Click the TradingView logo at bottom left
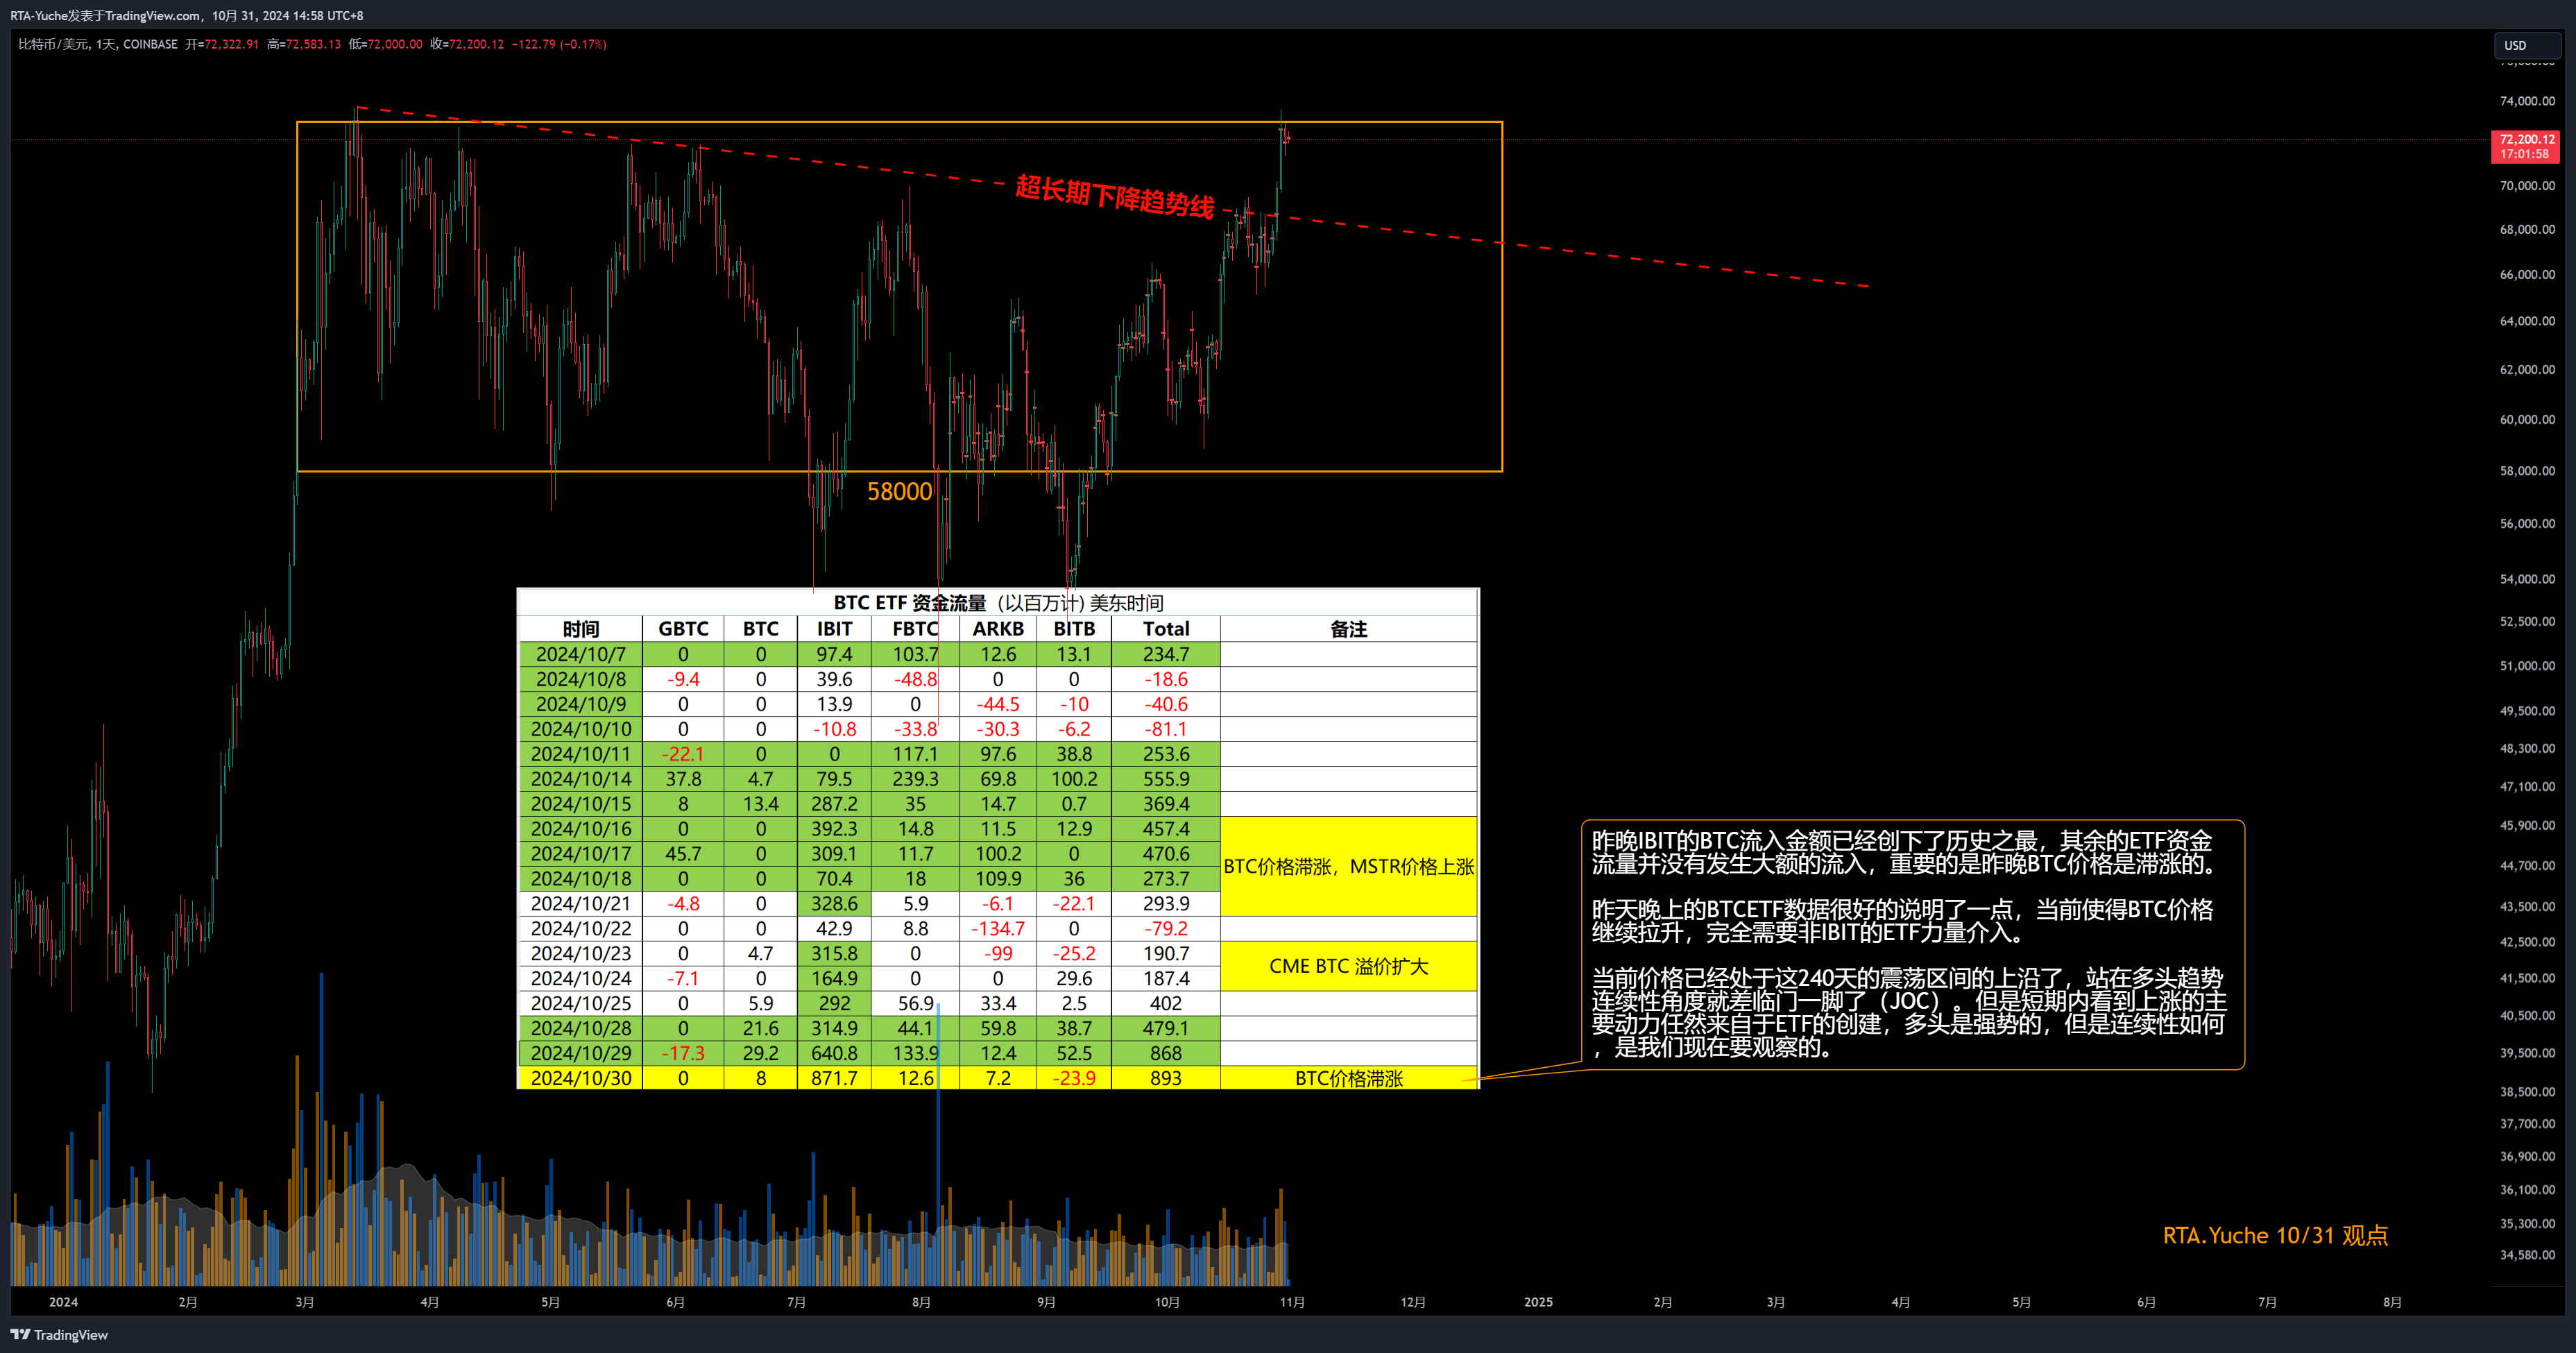 point(59,1334)
